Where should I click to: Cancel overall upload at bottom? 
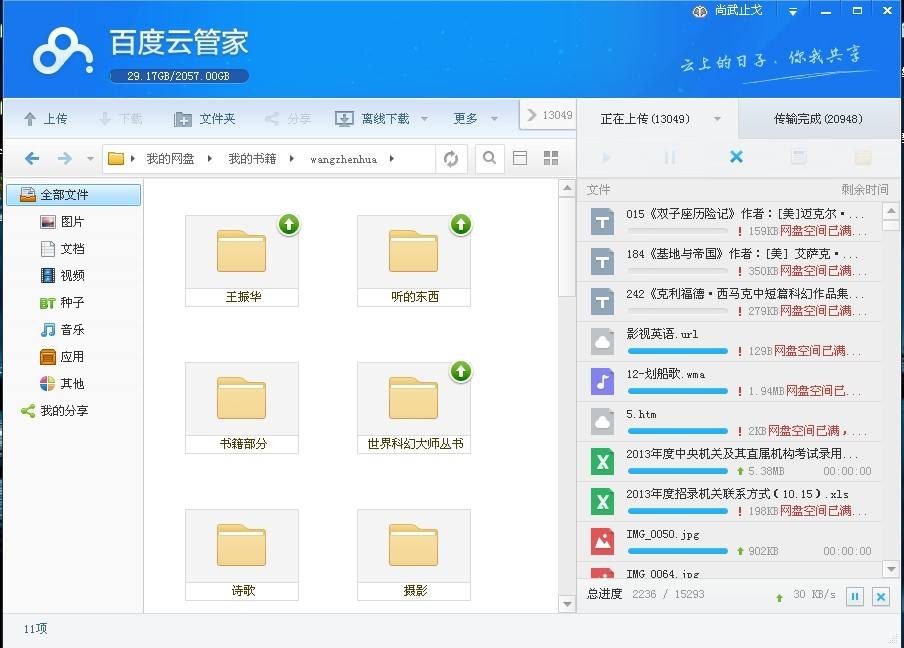880,597
